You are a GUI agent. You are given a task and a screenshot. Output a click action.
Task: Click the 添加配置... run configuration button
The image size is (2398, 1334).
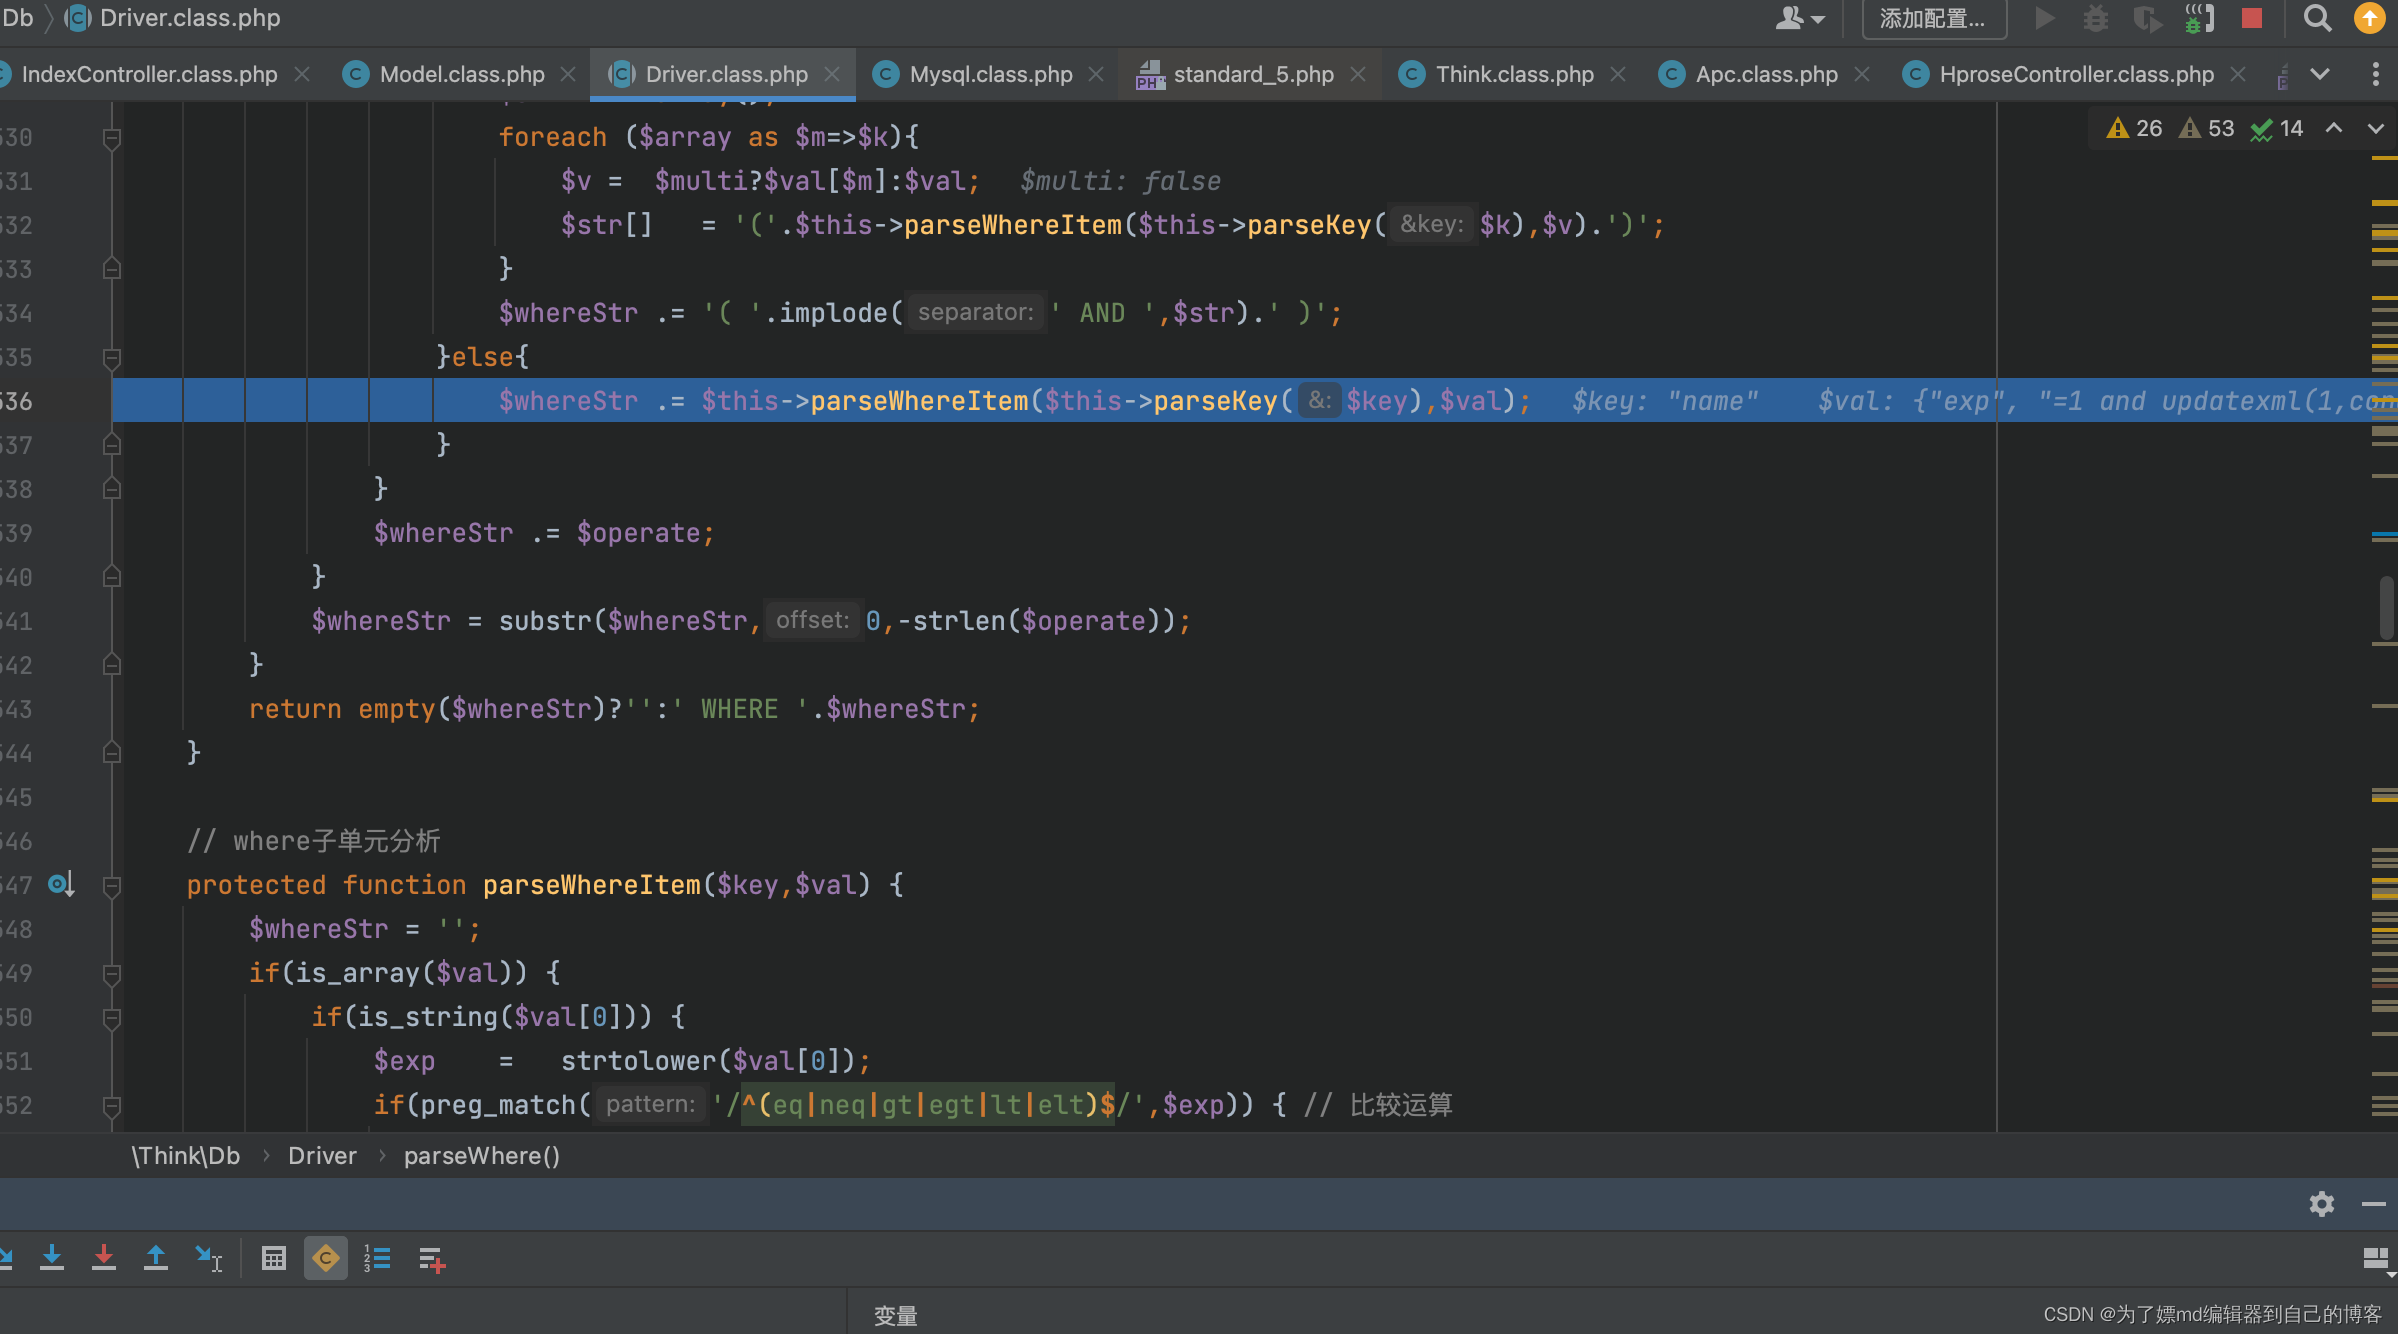point(1933,19)
